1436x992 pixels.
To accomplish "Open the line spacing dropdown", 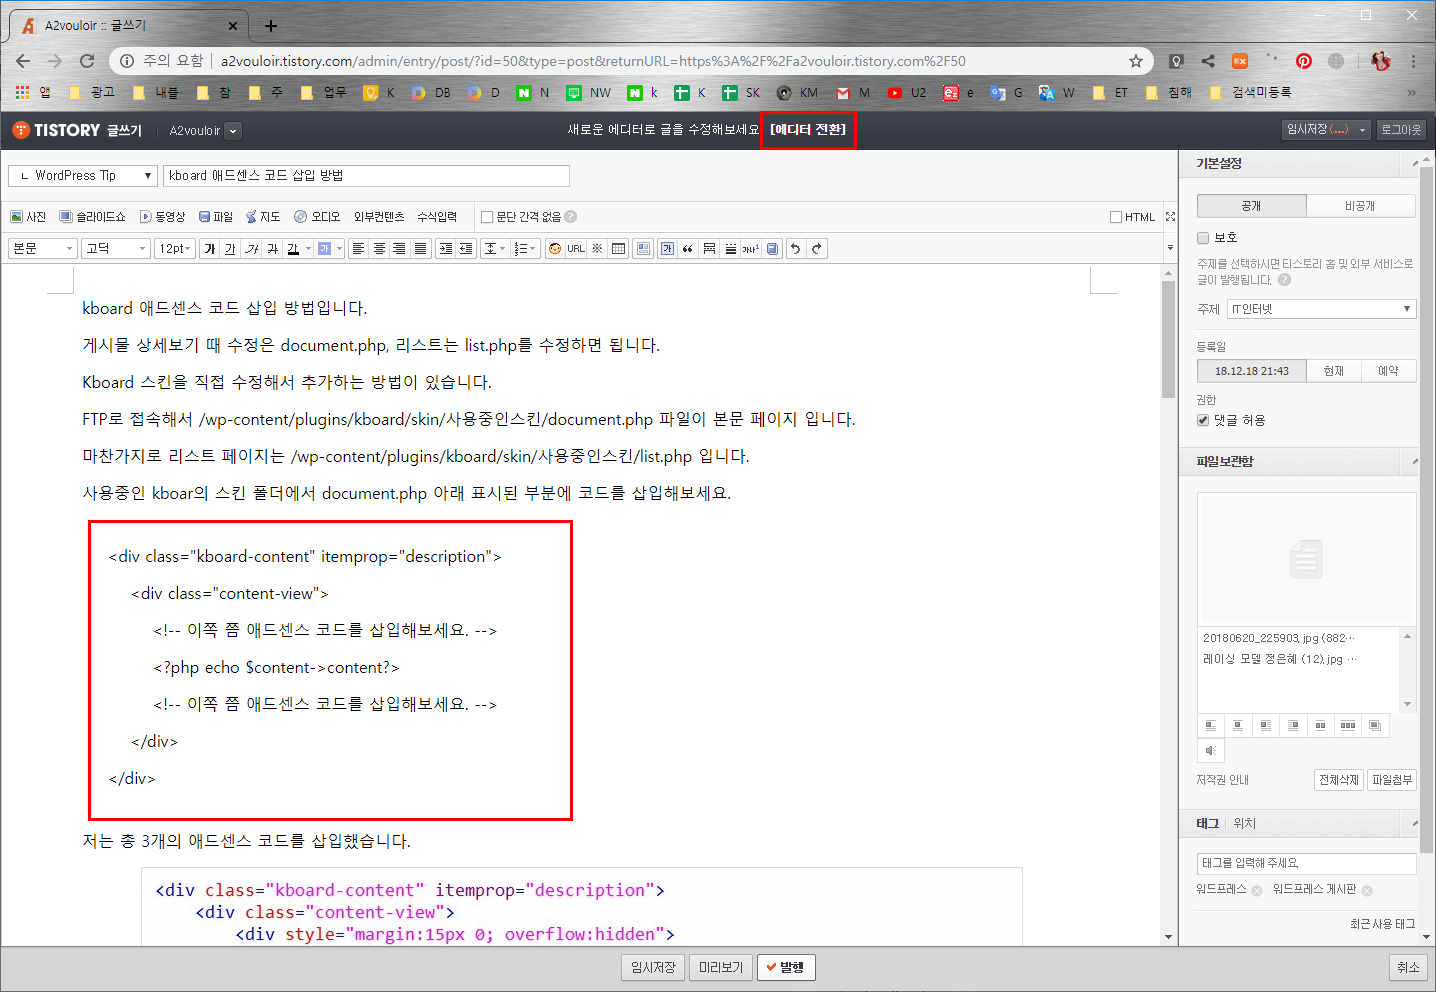I will point(495,249).
